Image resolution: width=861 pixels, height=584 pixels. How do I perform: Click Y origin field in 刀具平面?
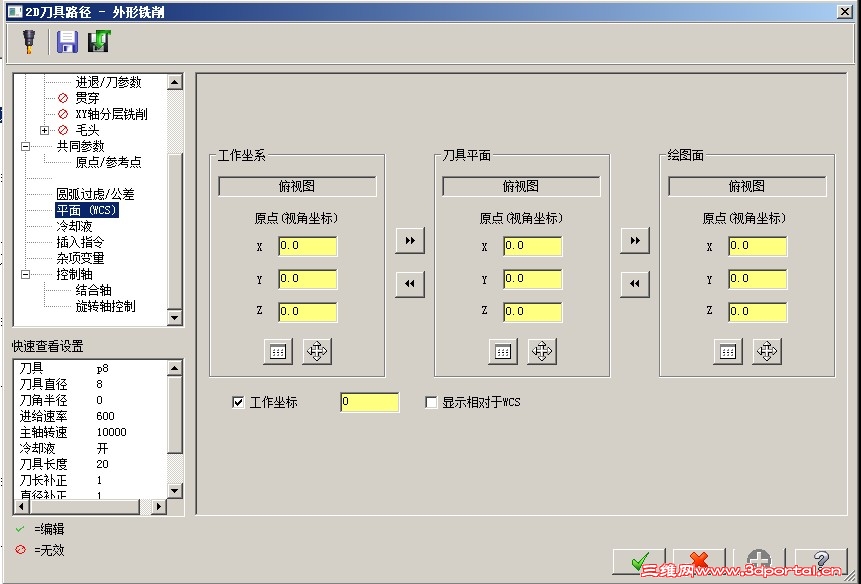[533, 279]
